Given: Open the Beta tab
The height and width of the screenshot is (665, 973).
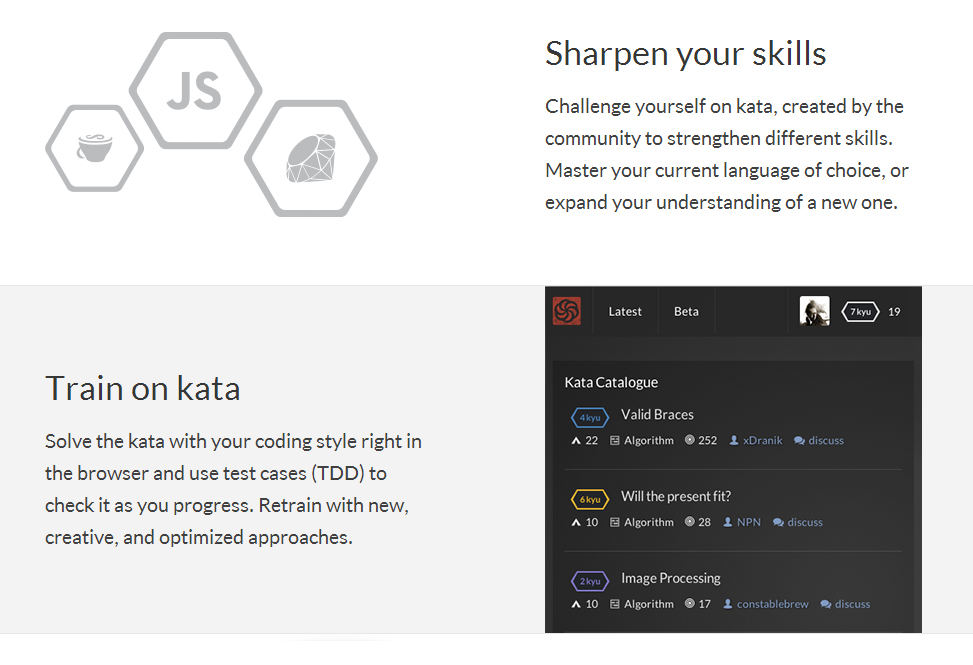Looking at the screenshot, I should [x=686, y=311].
